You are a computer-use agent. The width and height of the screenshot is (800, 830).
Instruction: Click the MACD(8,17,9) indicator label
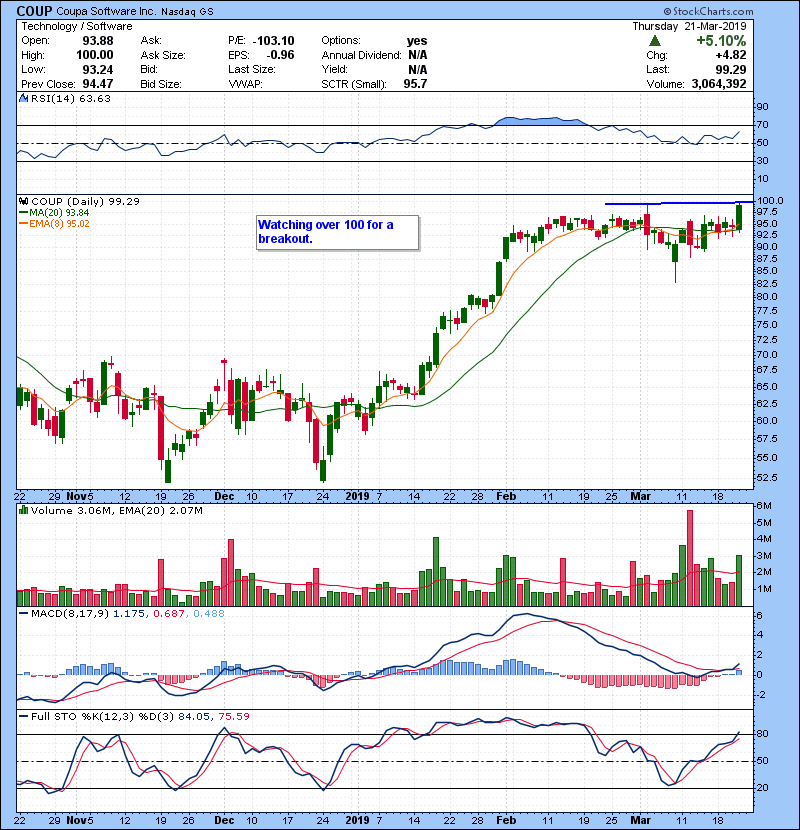coord(70,614)
